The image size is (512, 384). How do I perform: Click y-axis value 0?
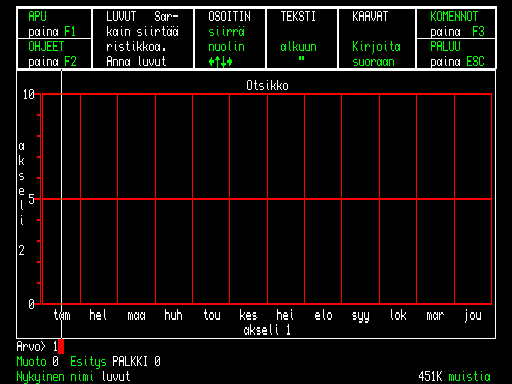pos(31,304)
